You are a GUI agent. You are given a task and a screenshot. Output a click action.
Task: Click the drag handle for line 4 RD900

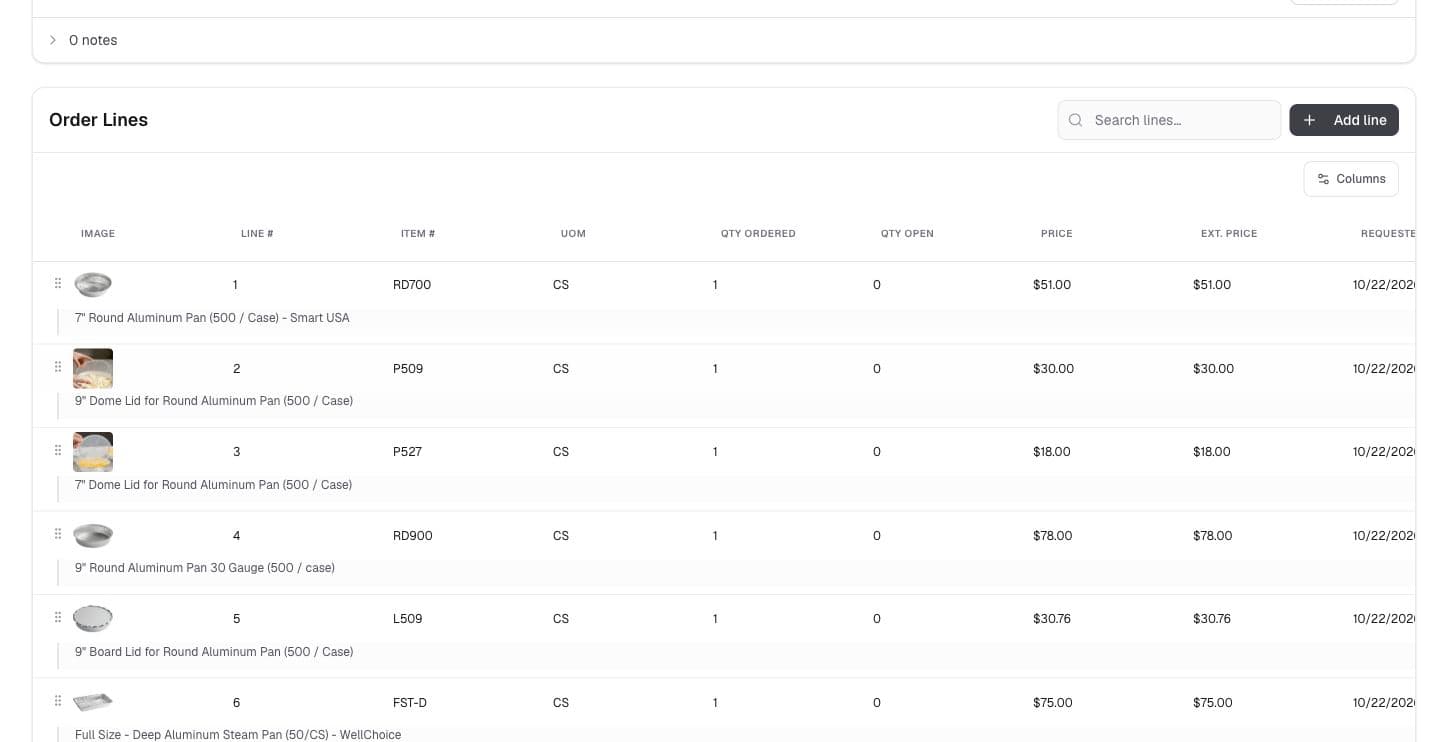[58, 534]
